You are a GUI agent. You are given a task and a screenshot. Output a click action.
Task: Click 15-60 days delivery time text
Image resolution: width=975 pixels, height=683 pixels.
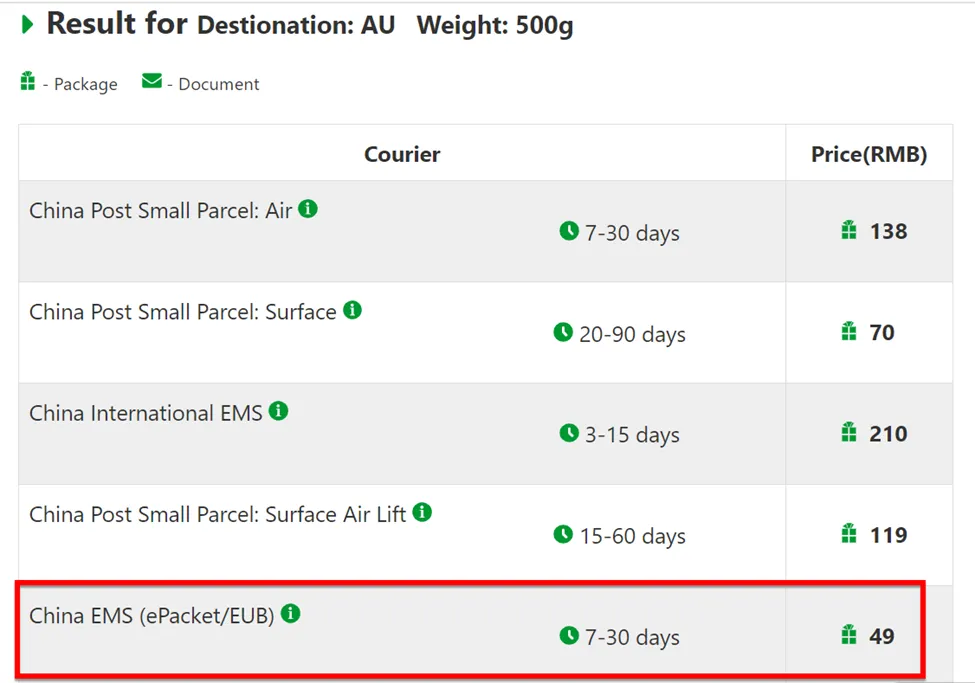pos(632,536)
